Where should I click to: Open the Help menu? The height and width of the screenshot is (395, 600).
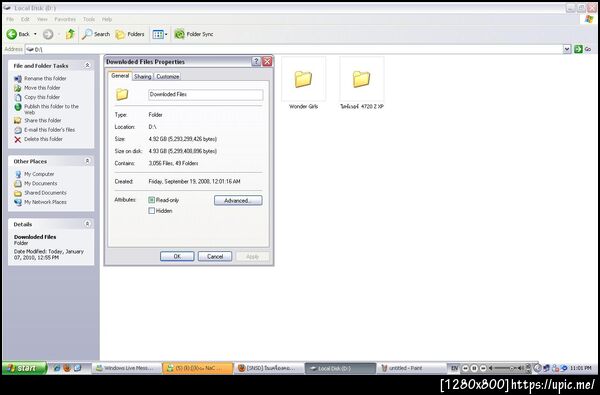click(107, 19)
